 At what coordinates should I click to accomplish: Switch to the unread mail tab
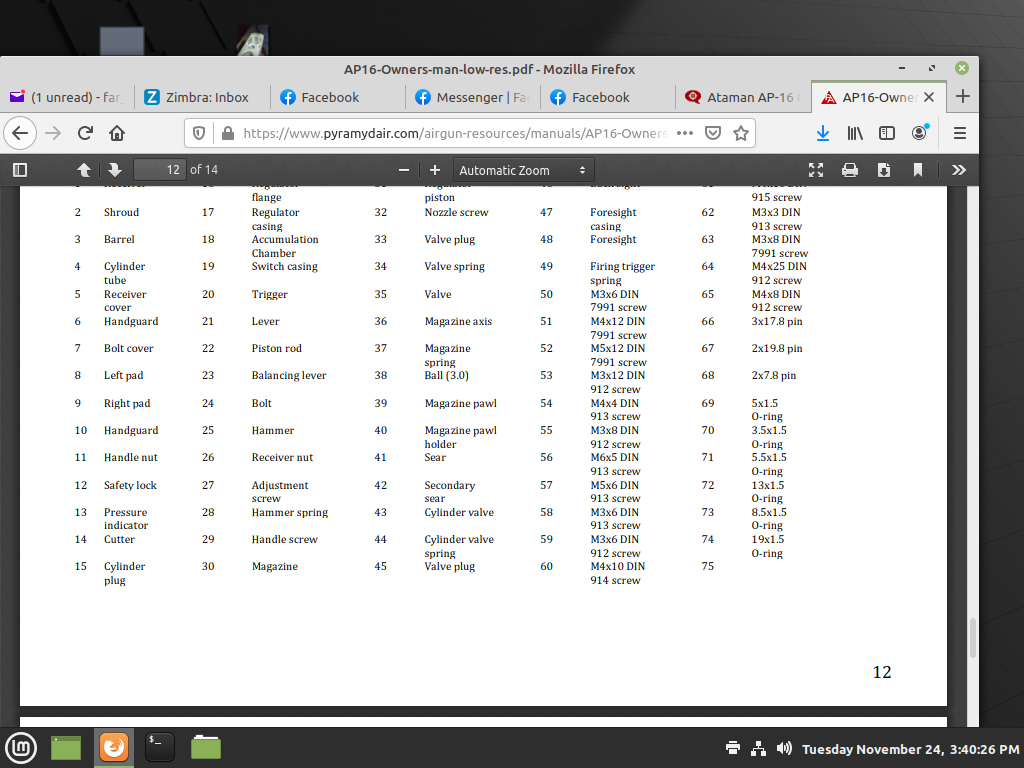coord(66,97)
